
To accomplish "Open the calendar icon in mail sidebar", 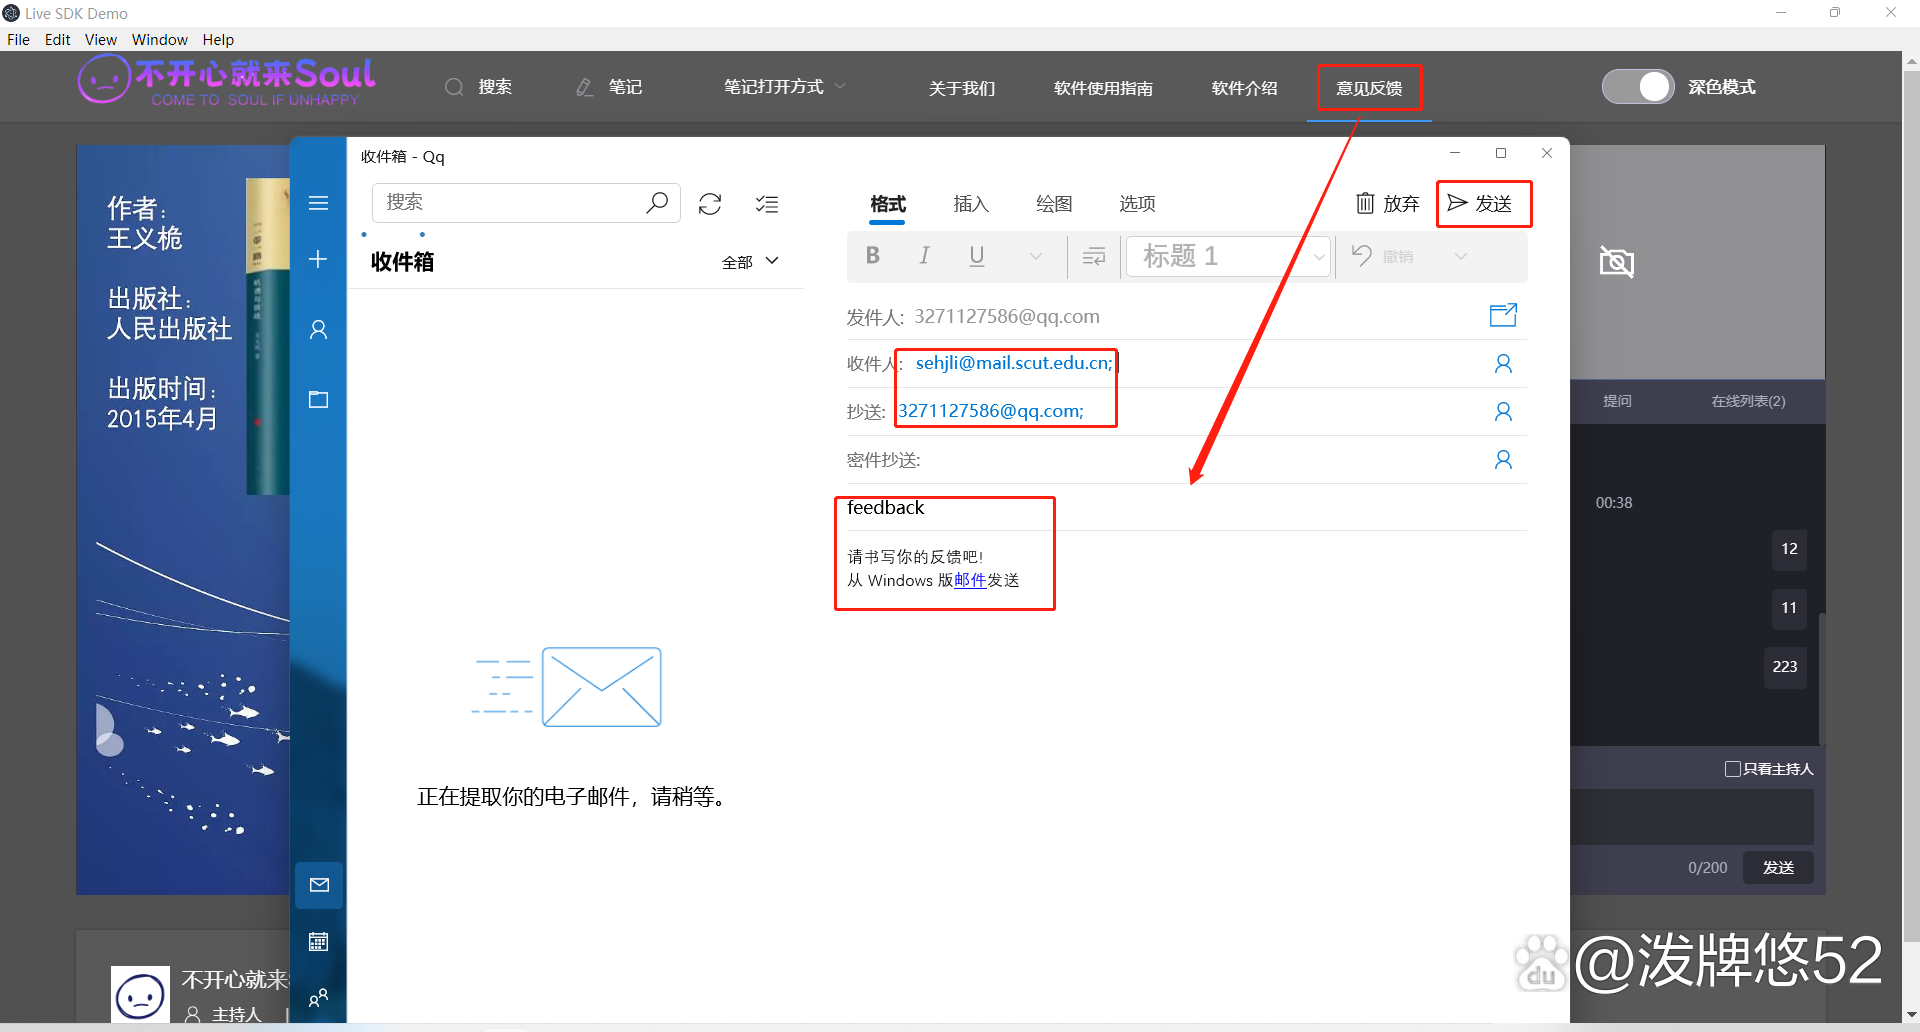I will [x=318, y=942].
